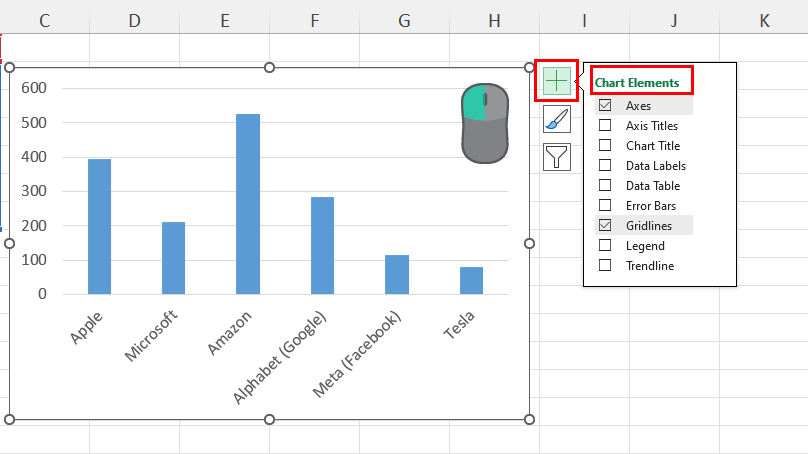This screenshot has width=808, height=454.
Task: Select column K header
Action: pos(764,21)
